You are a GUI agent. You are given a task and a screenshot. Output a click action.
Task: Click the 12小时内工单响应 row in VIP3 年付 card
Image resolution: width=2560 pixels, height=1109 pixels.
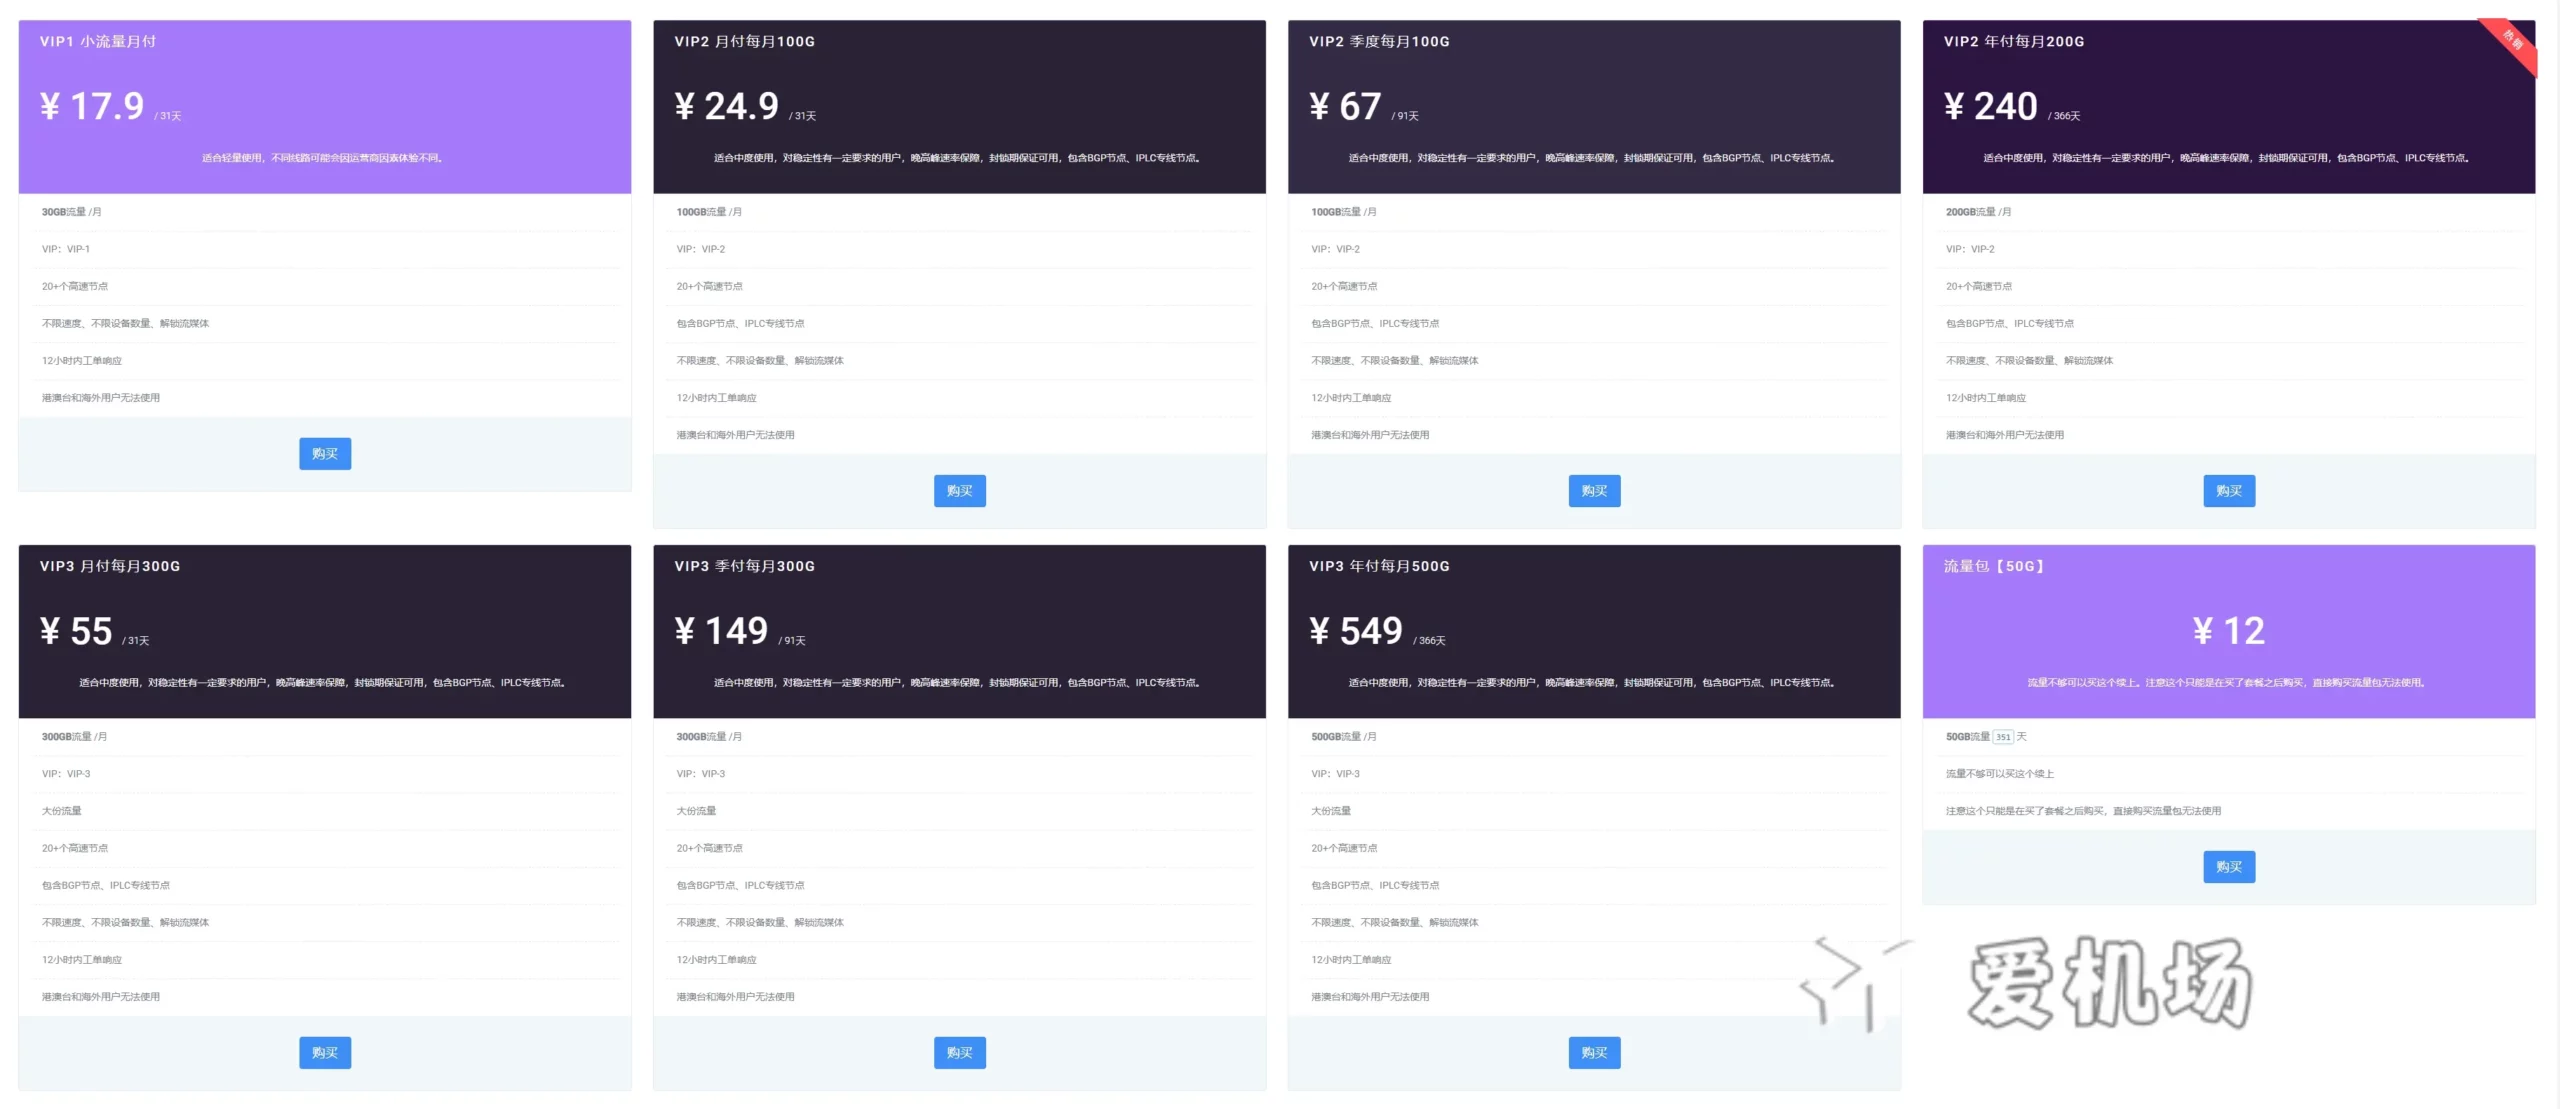(x=1594, y=960)
